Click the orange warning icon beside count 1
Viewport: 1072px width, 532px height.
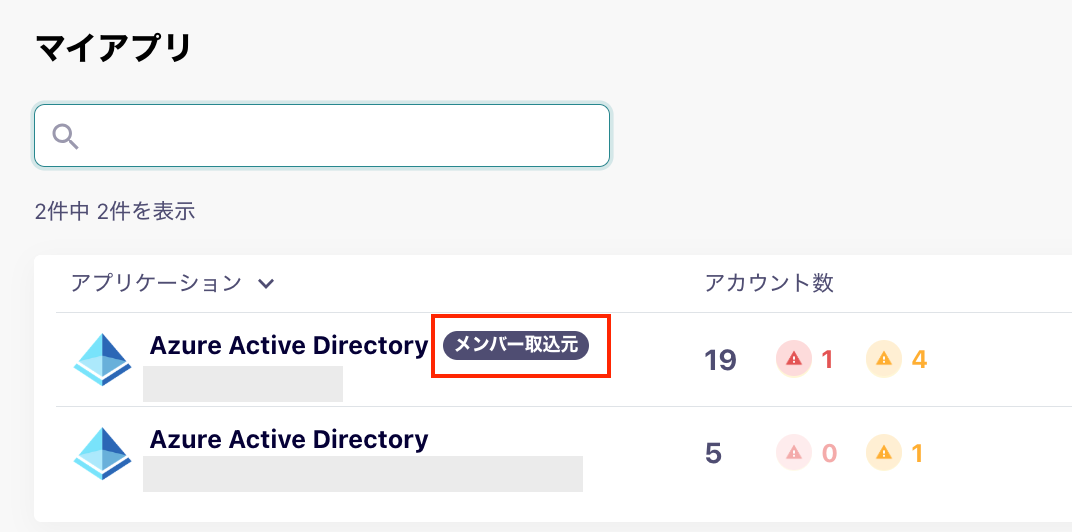coord(884,453)
